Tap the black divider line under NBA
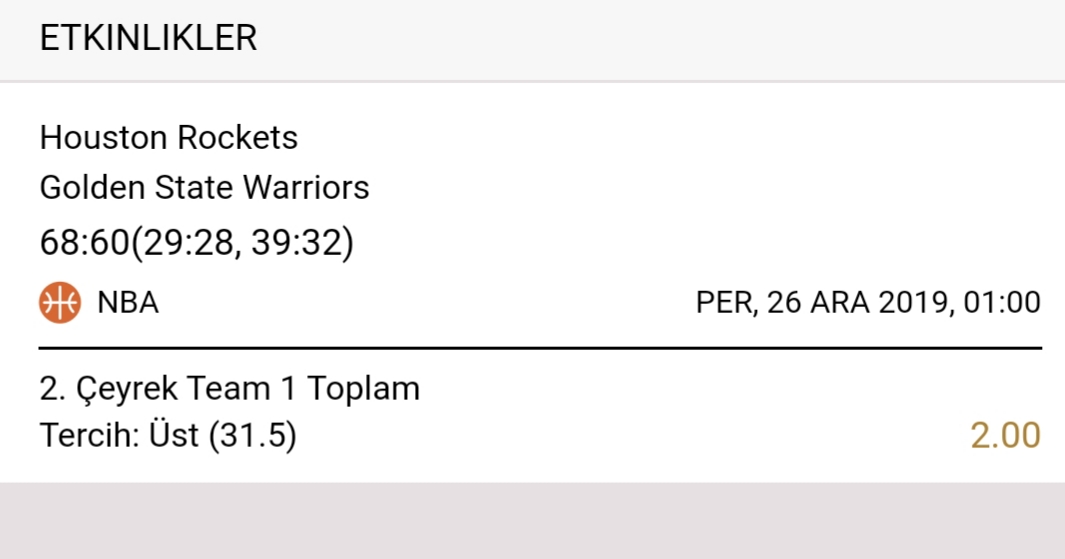The width and height of the screenshot is (1065, 559). click(540, 348)
